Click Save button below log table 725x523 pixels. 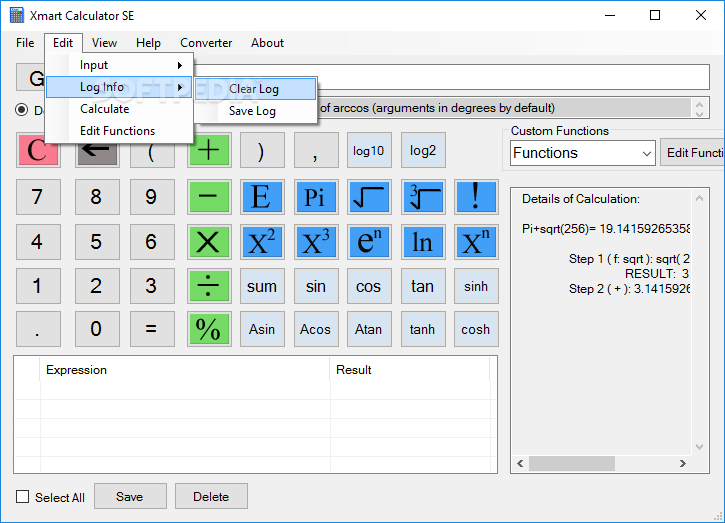coord(130,497)
